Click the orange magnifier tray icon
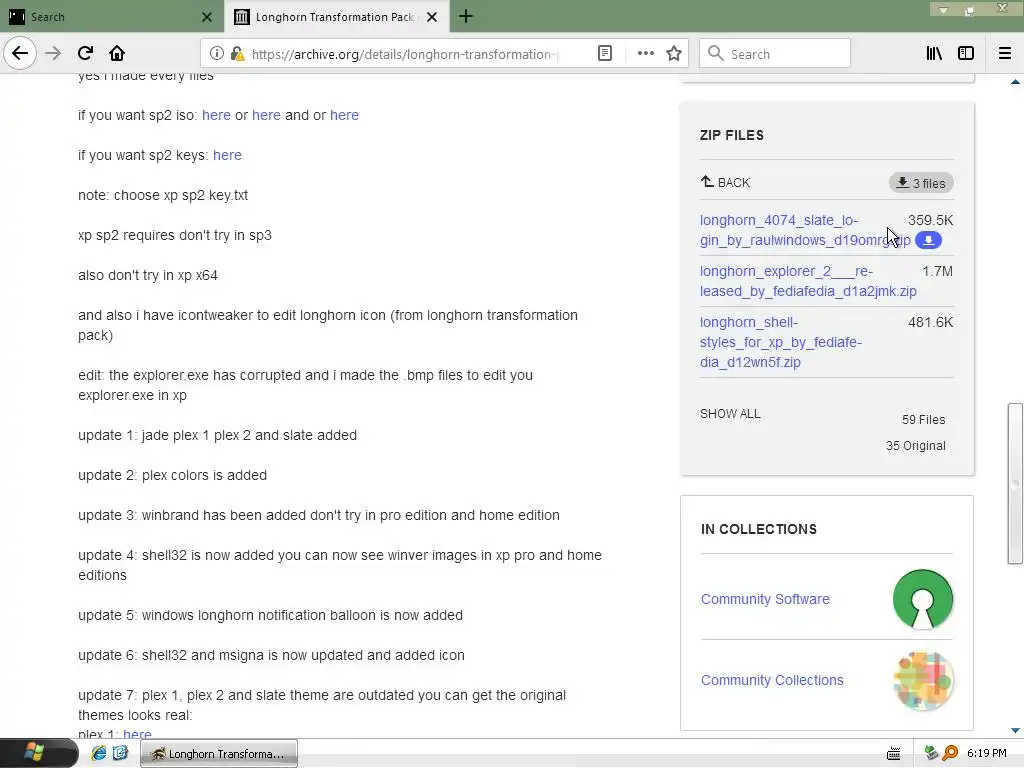 (950, 753)
